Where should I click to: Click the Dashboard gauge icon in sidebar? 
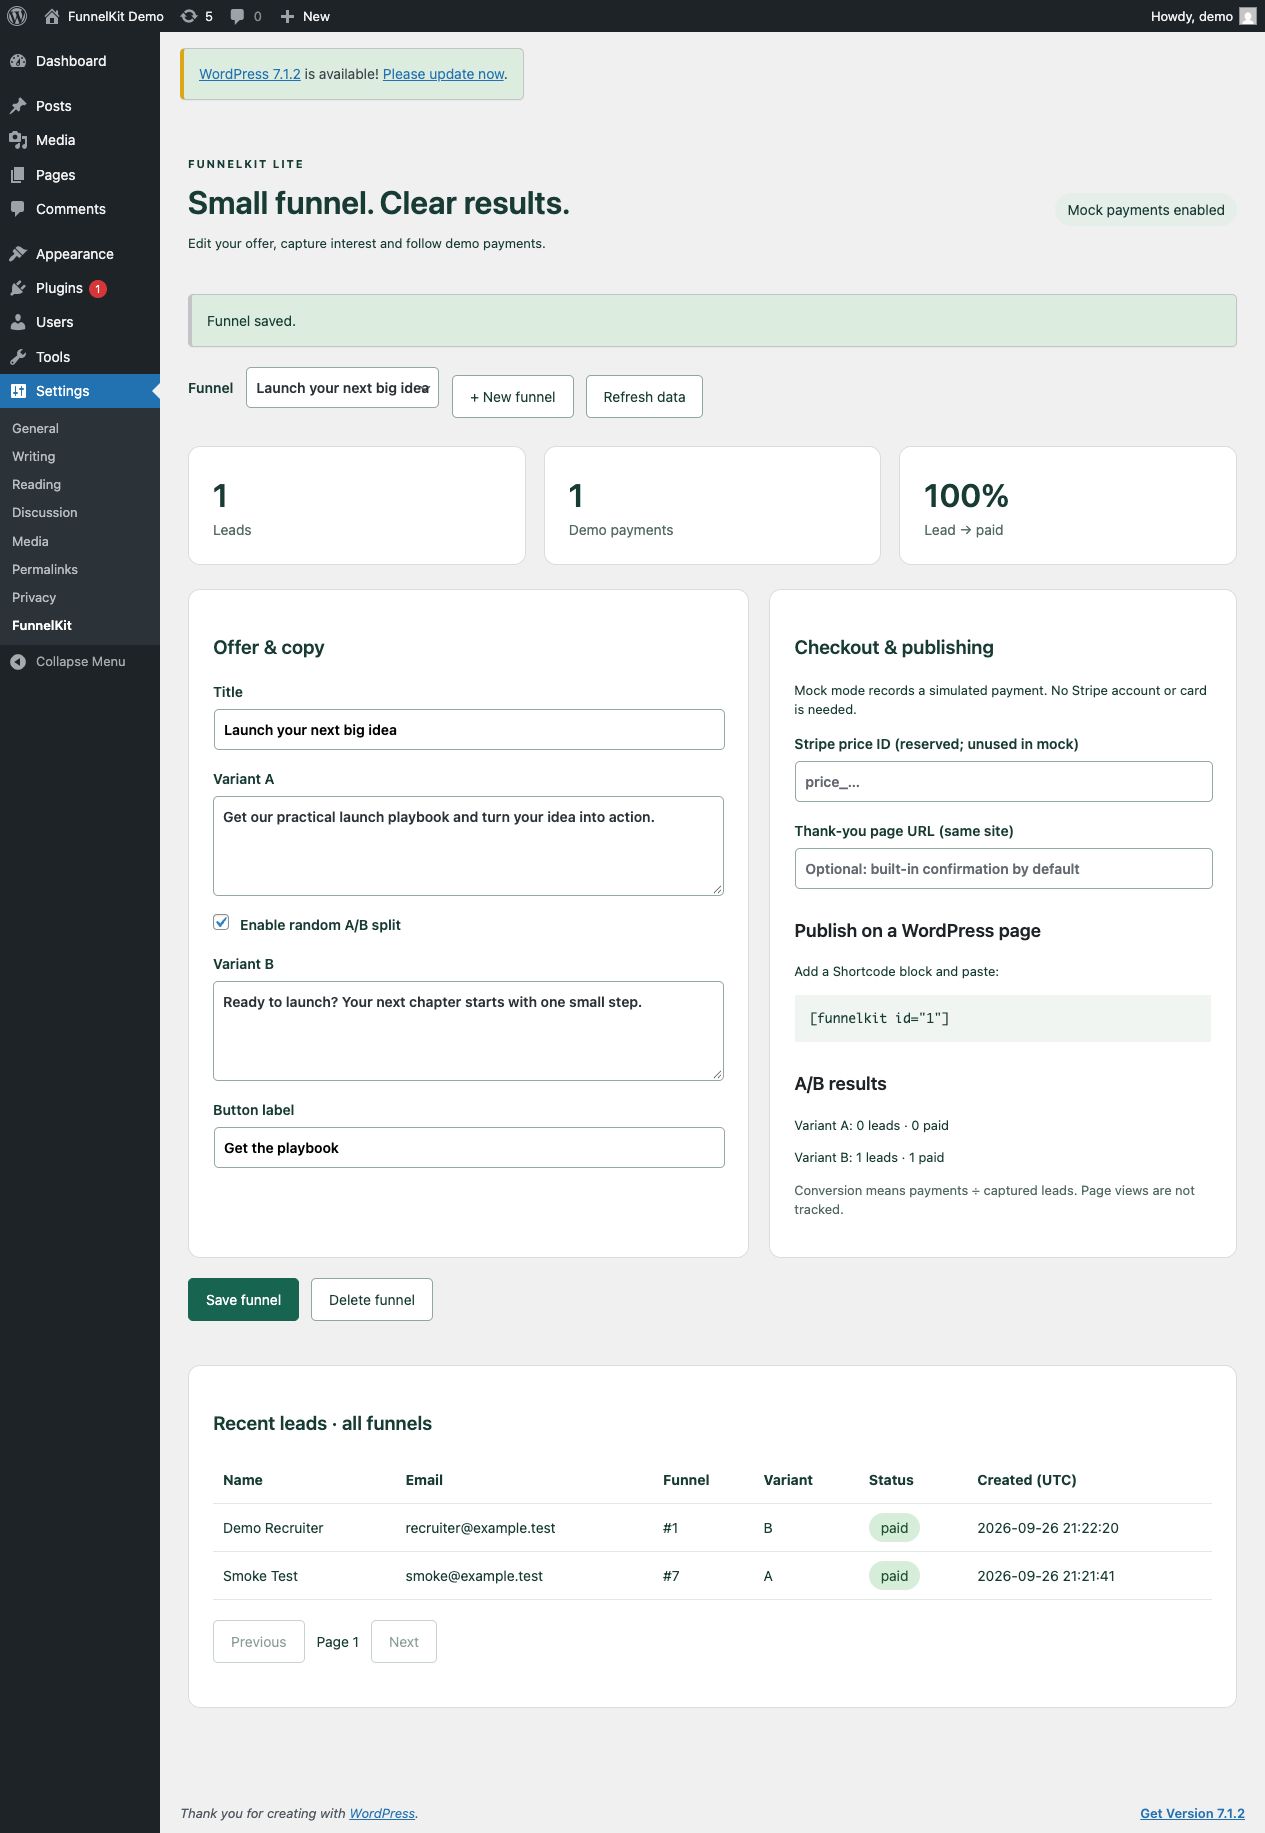pyautogui.click(x=18, y=61)
